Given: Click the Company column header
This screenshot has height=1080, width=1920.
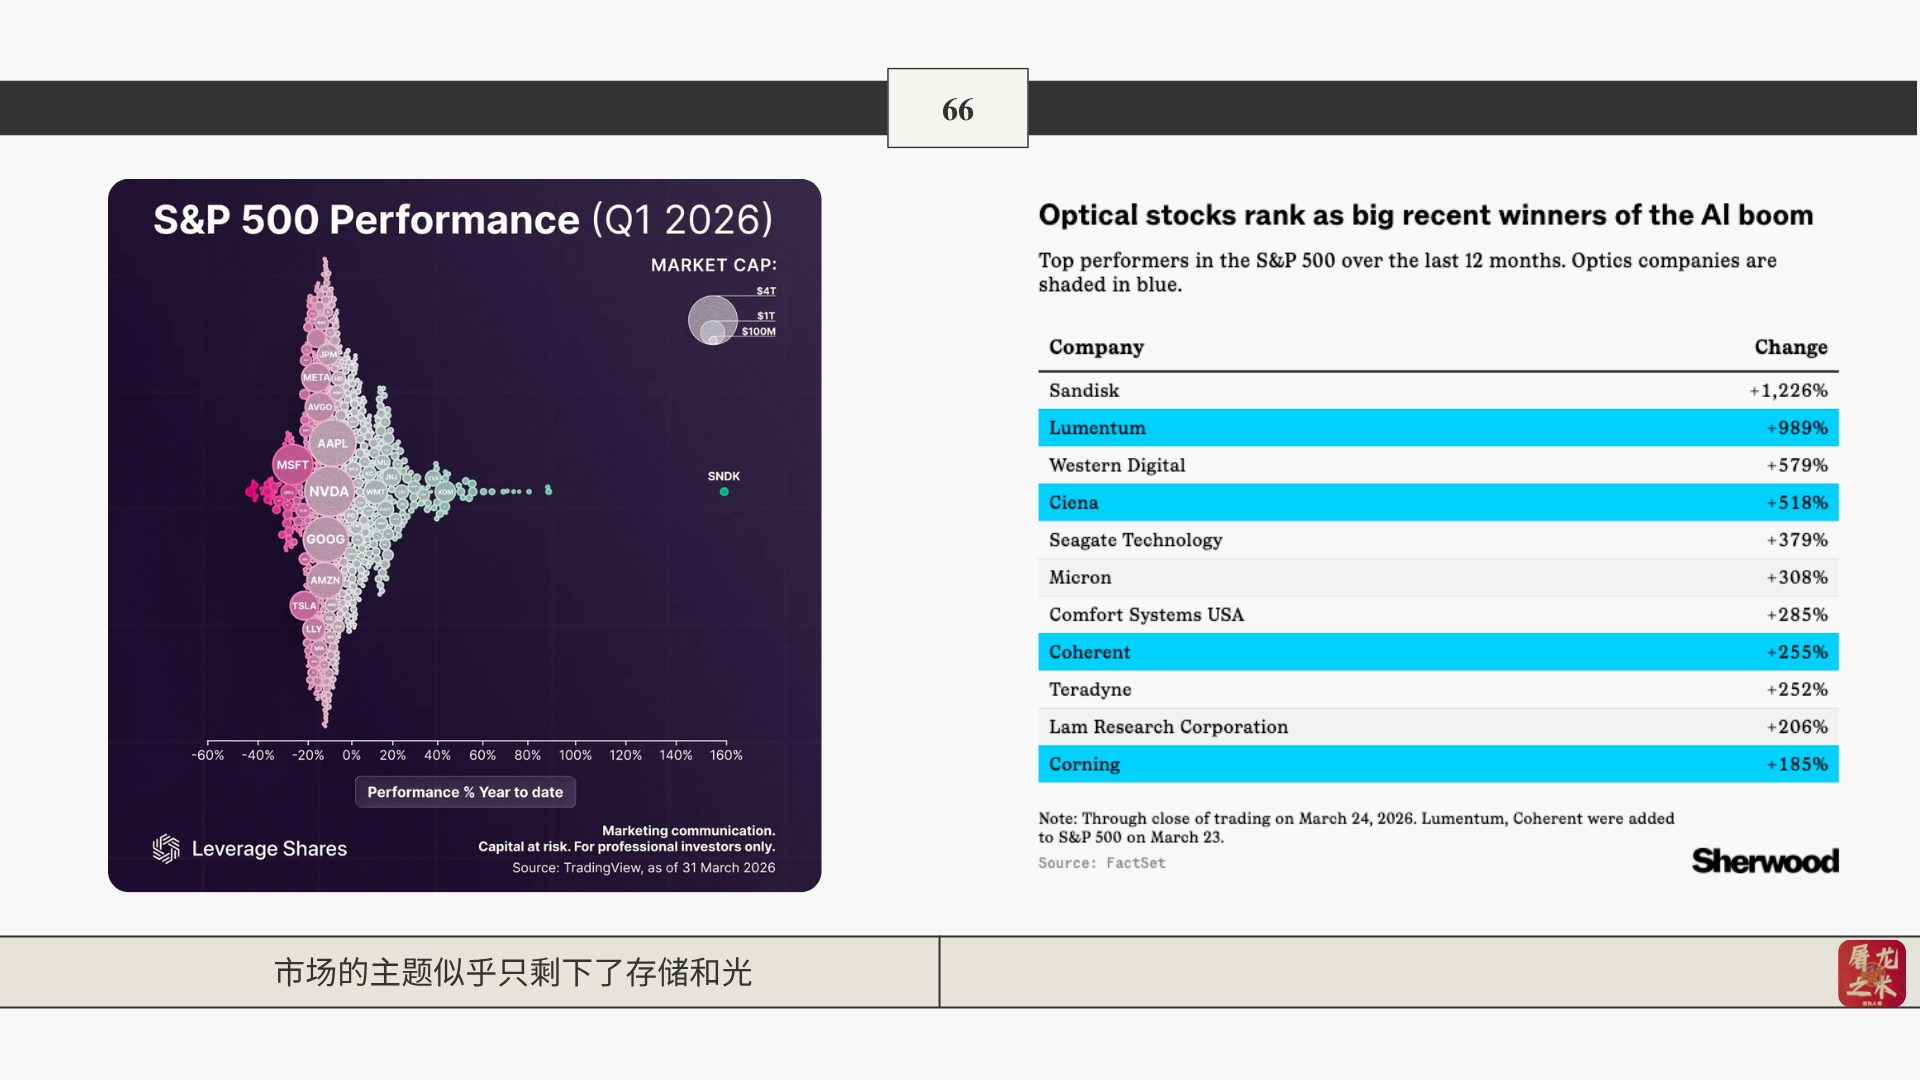Looking at the screenshot, I should 1096,347.
